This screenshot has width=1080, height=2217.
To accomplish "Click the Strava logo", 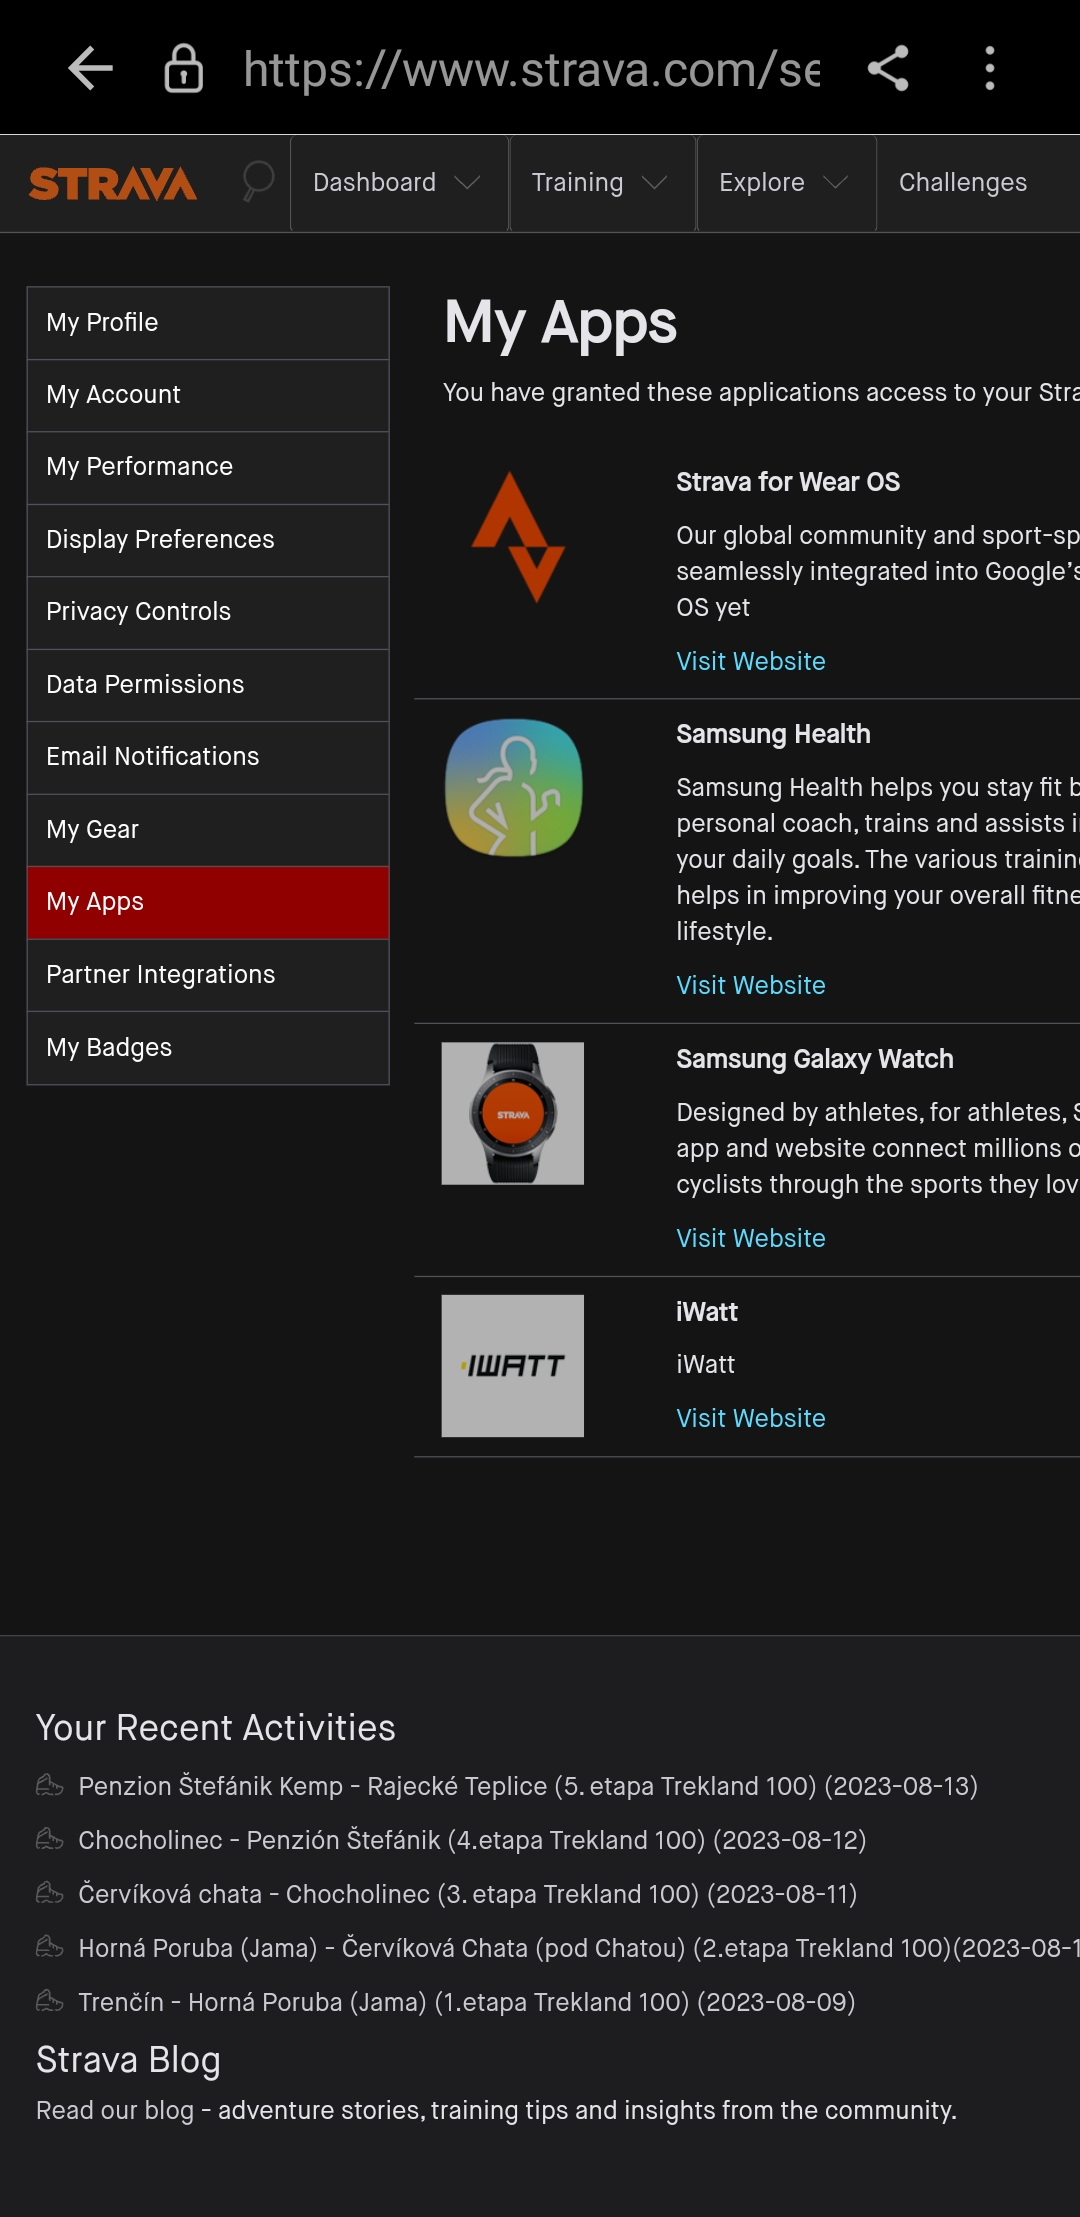I will click(113, 184).
